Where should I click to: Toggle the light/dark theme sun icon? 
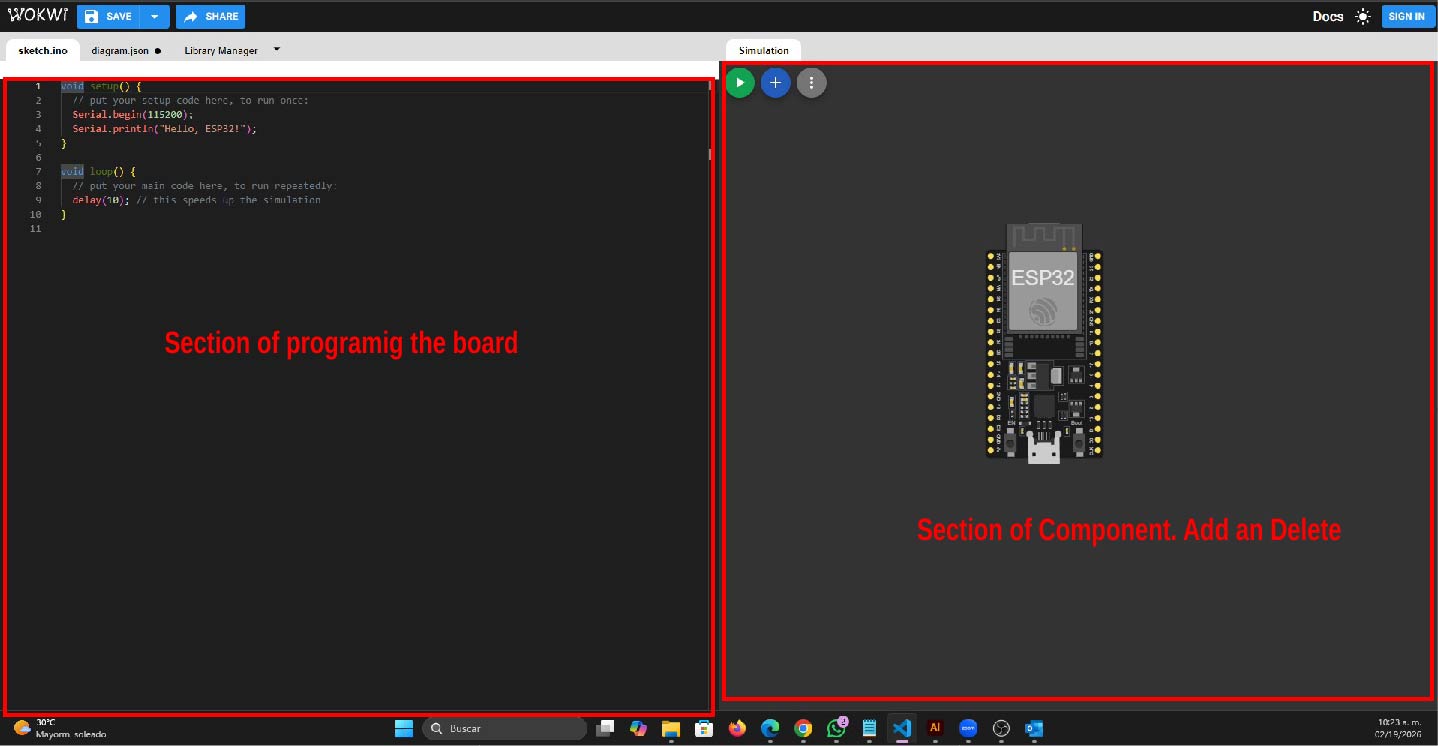coord(1363,16)
